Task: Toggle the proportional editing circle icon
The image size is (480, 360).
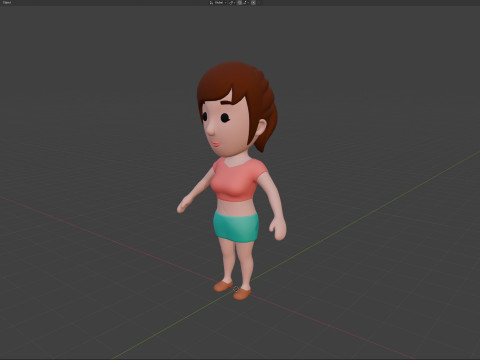Action: point(253,2)
